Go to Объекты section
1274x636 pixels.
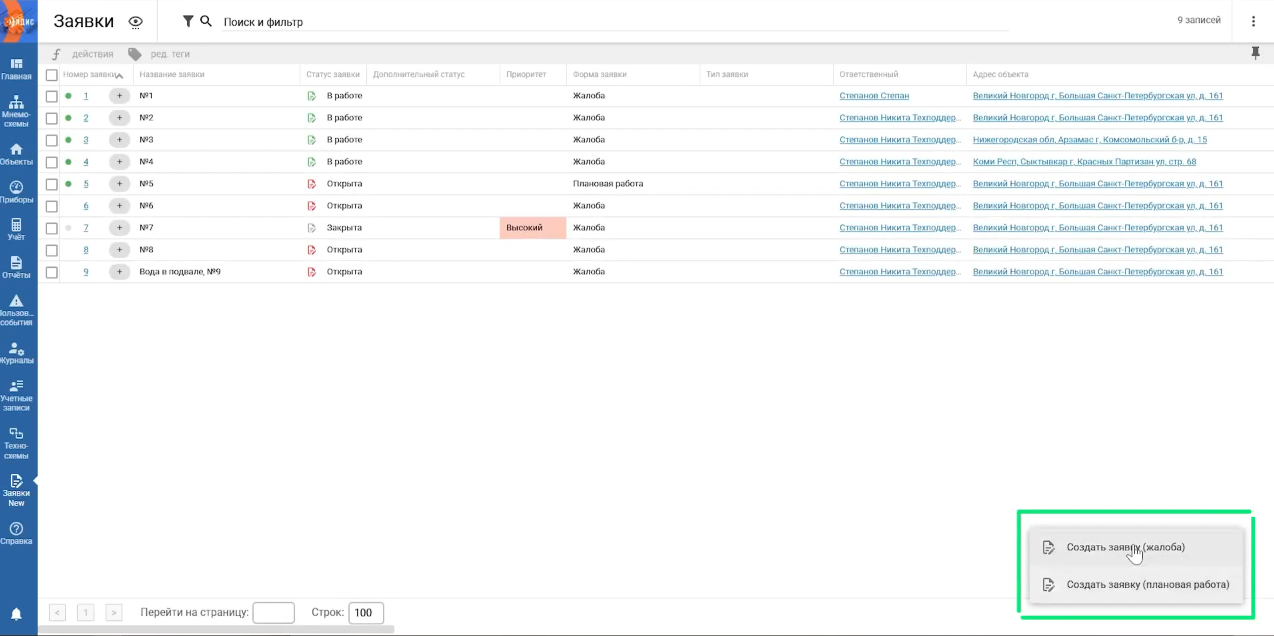[17, 153]
